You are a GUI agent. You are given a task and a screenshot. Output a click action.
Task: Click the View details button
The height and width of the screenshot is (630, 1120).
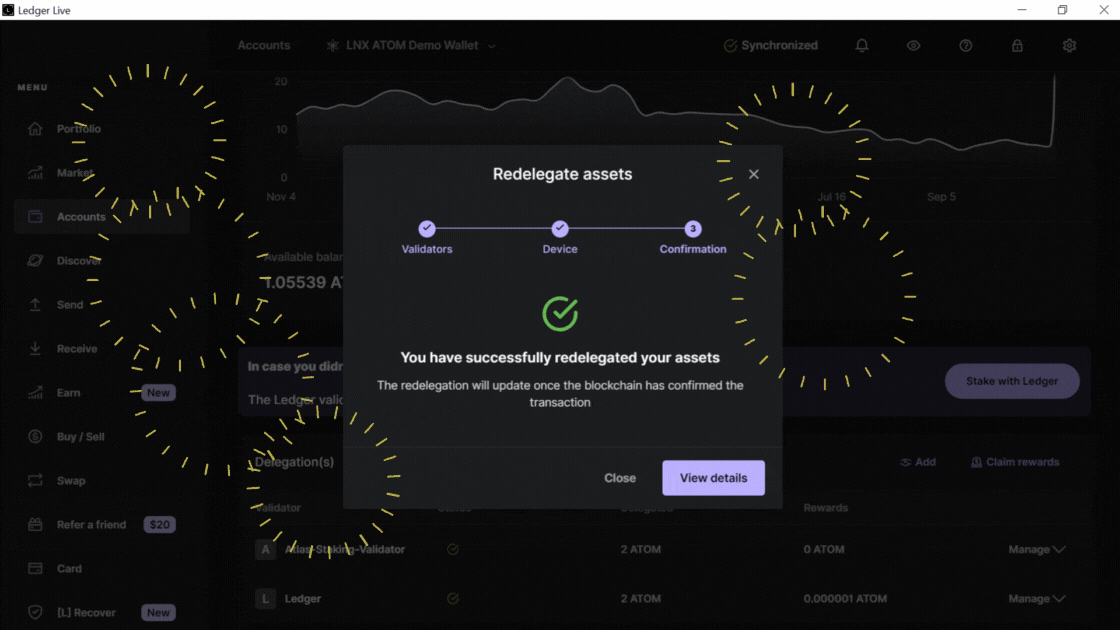(713, 478)
